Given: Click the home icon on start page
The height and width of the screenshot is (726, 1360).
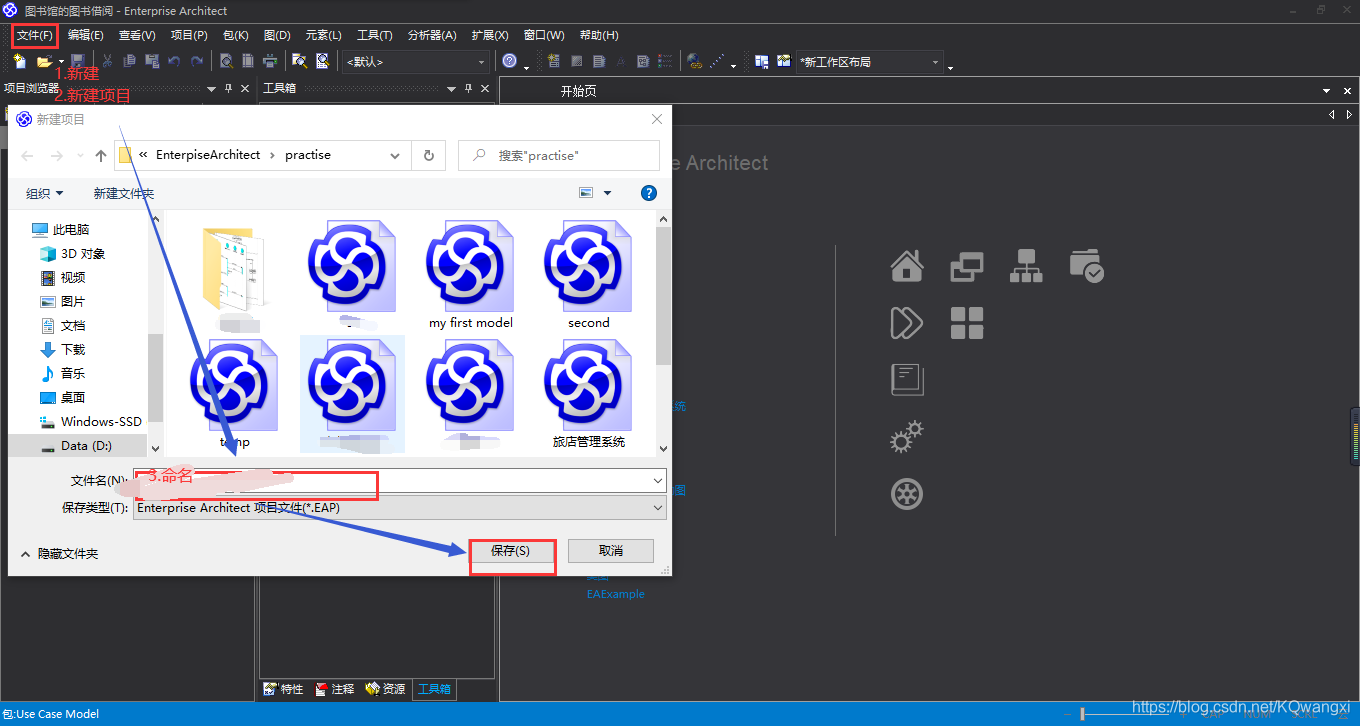Looking at the screenshot, I should [907, 266].
